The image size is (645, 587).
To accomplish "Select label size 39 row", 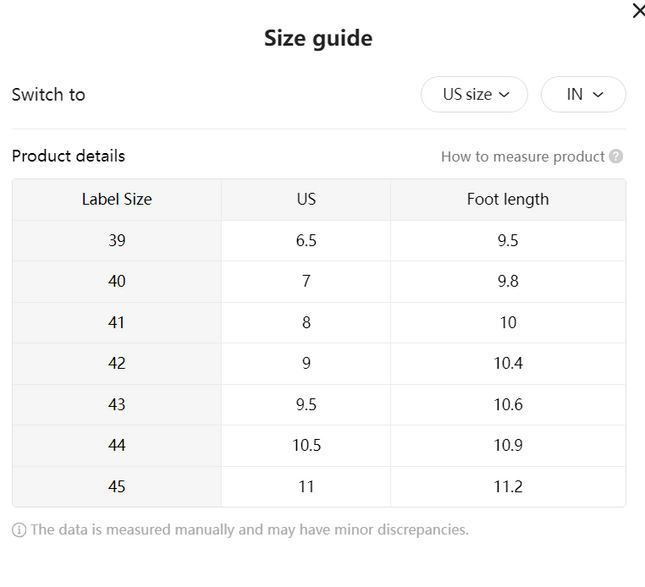I will tap(319, 241).
